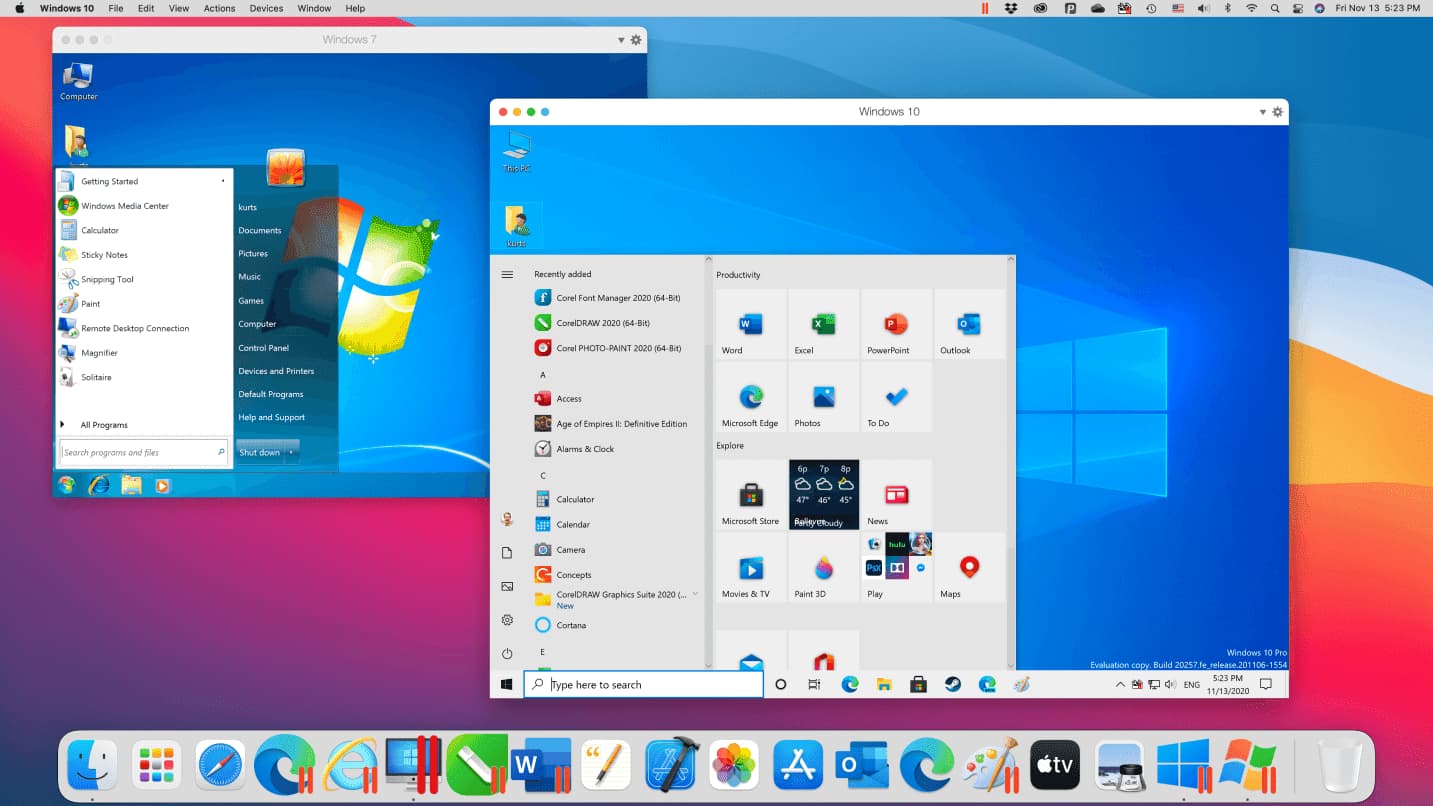
Task: Open Task View on Windows 10 taskbar
Action: [814, 684]
